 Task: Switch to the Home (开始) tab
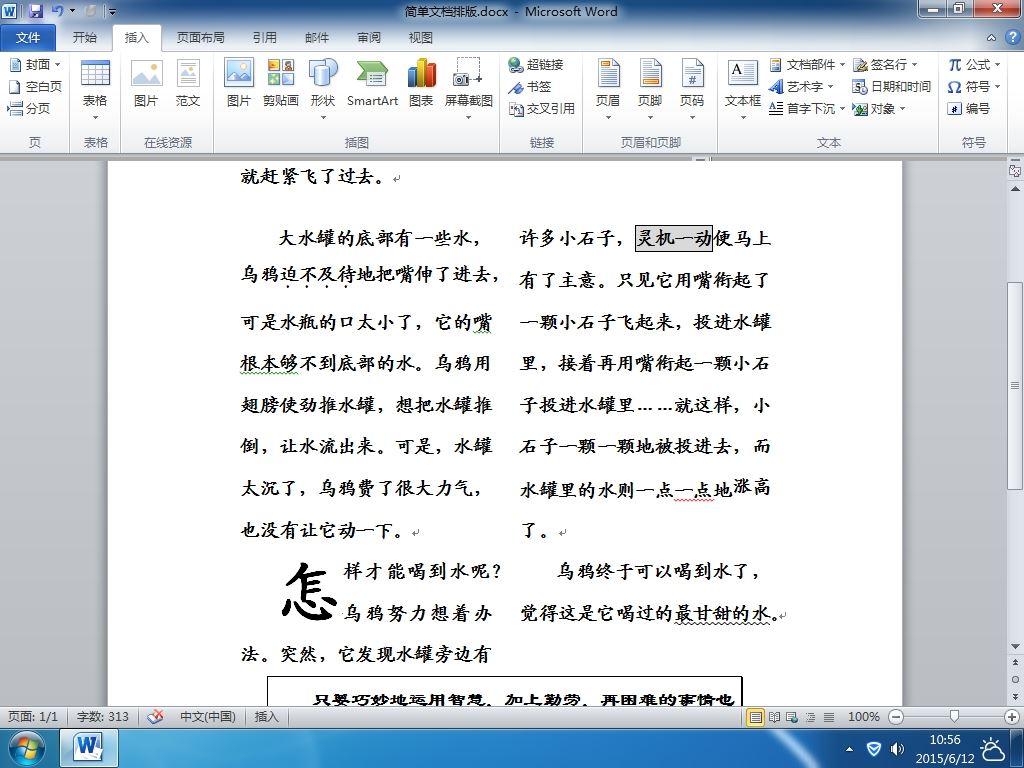(x=84, y=37)
